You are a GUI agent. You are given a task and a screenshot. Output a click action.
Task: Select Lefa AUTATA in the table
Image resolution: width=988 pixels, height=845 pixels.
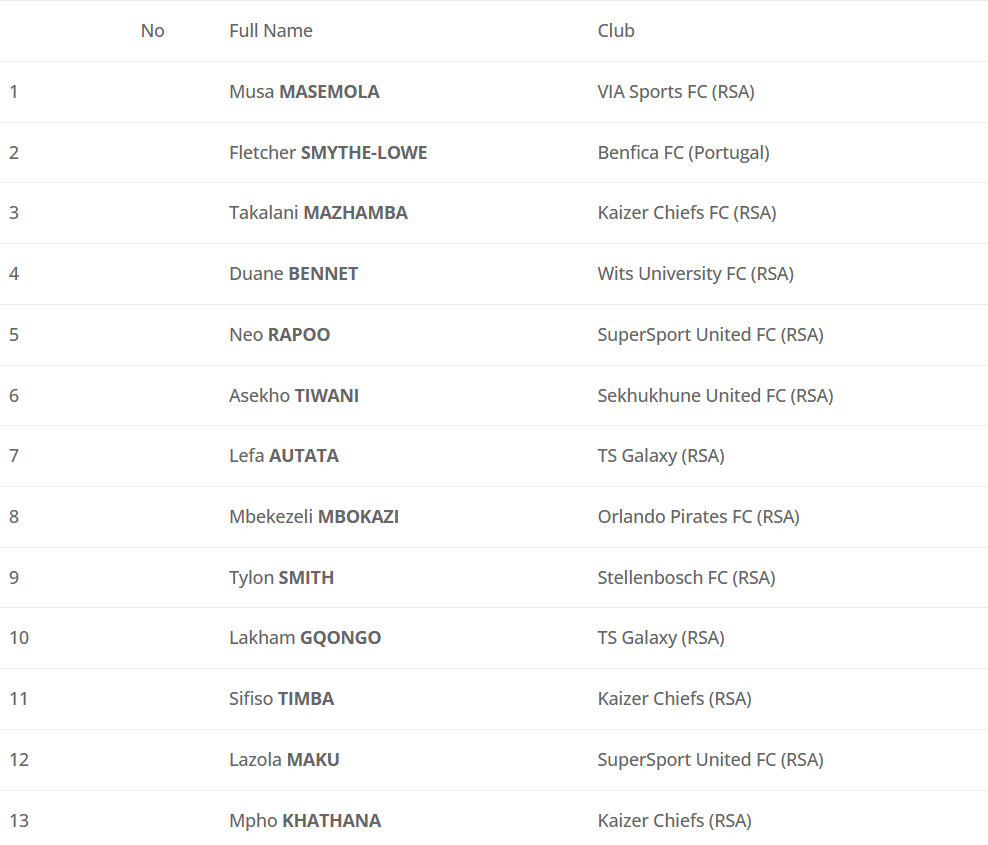coord(284,456)
